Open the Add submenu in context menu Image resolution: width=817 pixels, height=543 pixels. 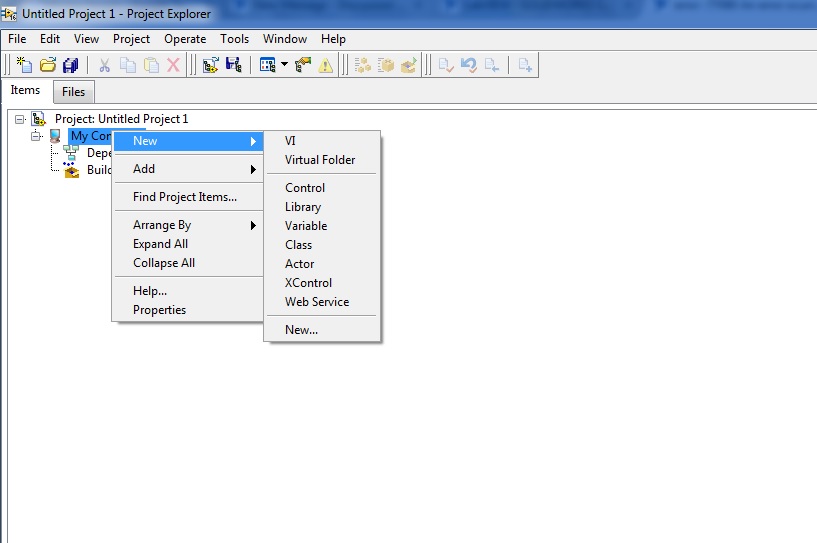[188, 169]
